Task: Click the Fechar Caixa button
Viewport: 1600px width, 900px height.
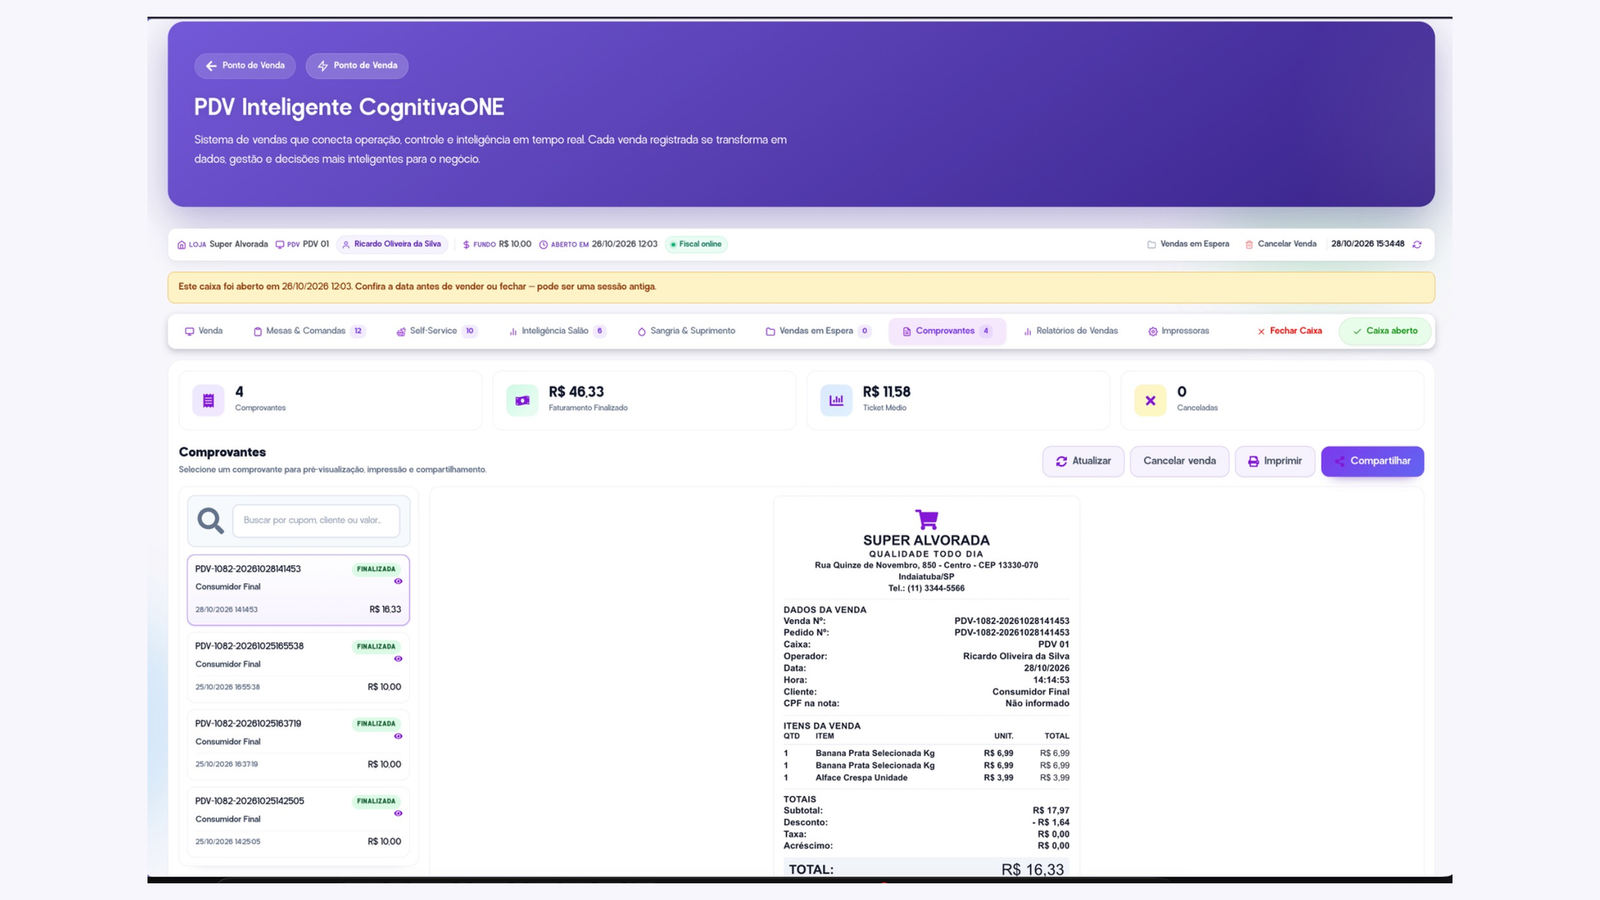Action: pos(1289,331)
